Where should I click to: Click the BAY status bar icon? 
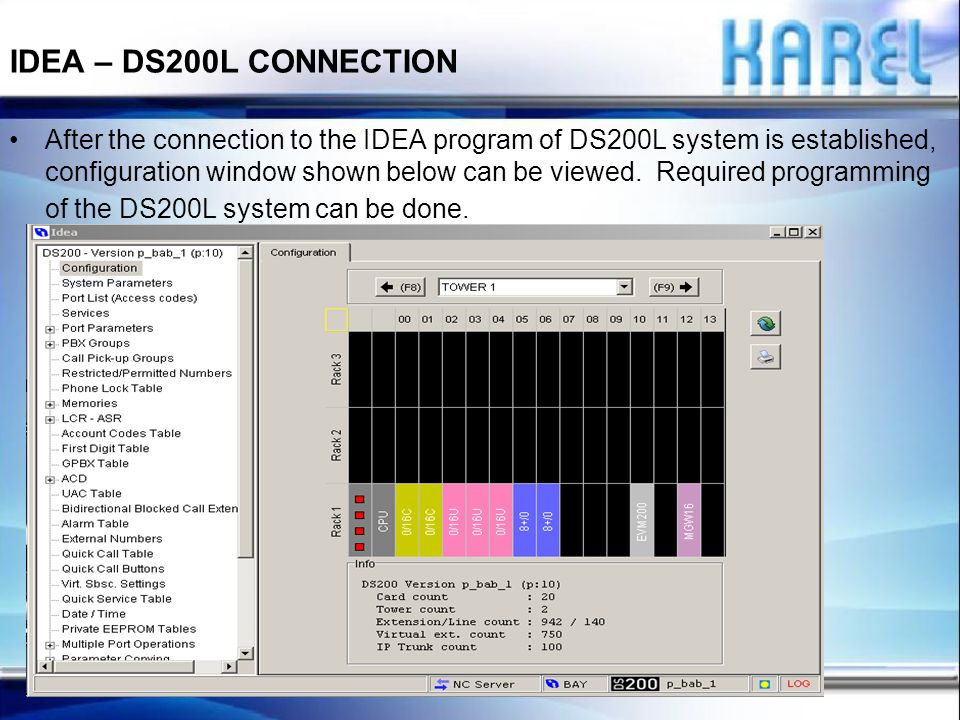[552, 684]
